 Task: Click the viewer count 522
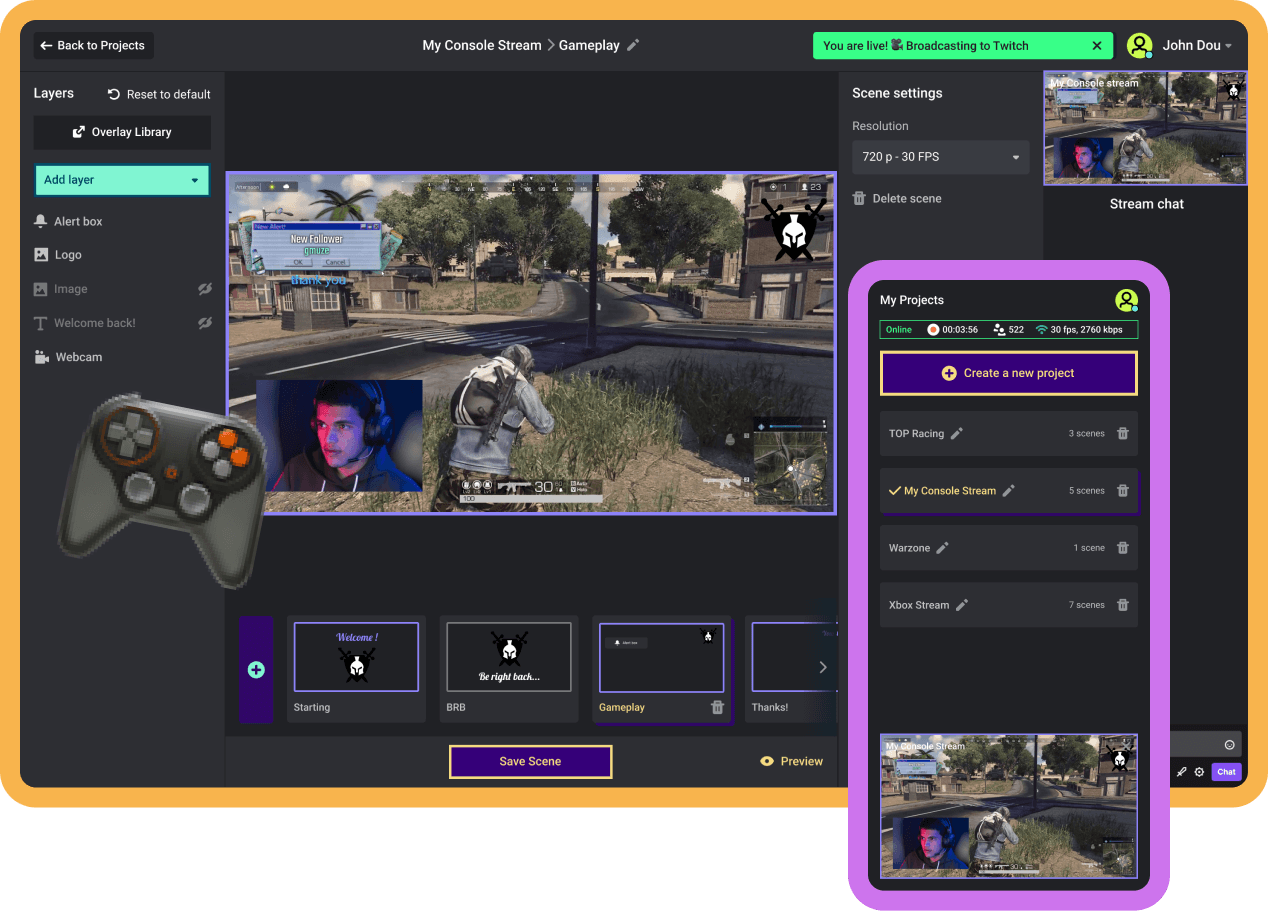point(1008,330)
